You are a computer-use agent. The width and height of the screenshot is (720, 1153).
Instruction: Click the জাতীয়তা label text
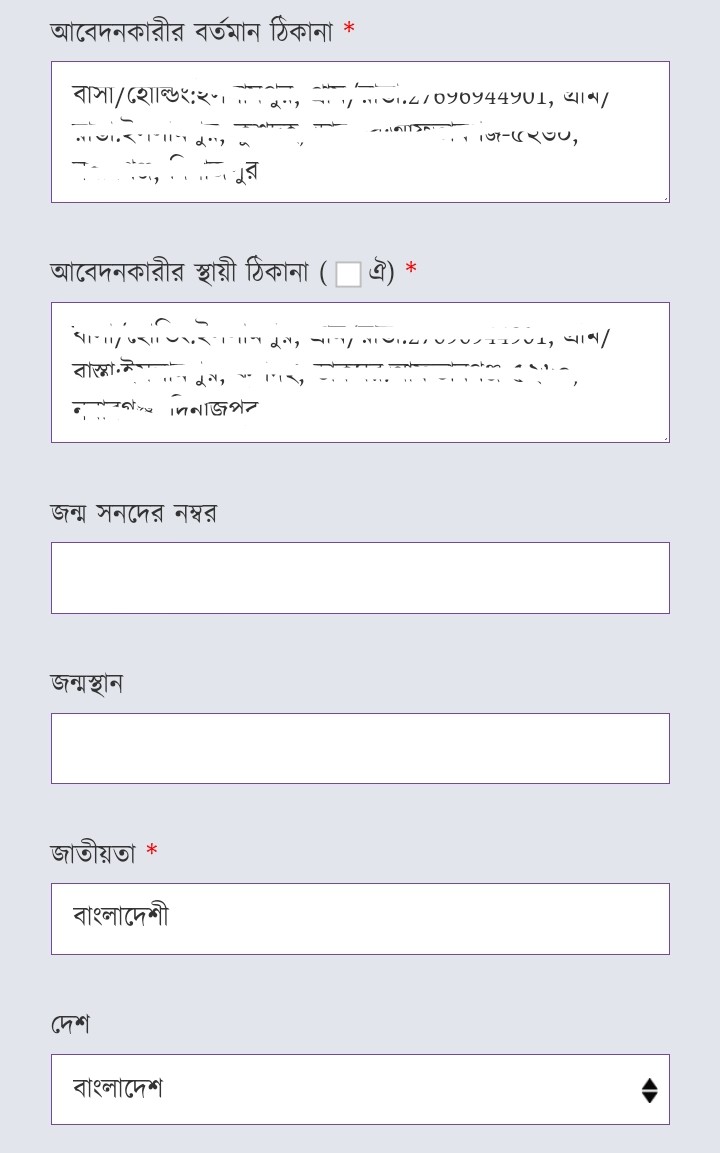tap(93, 853)
